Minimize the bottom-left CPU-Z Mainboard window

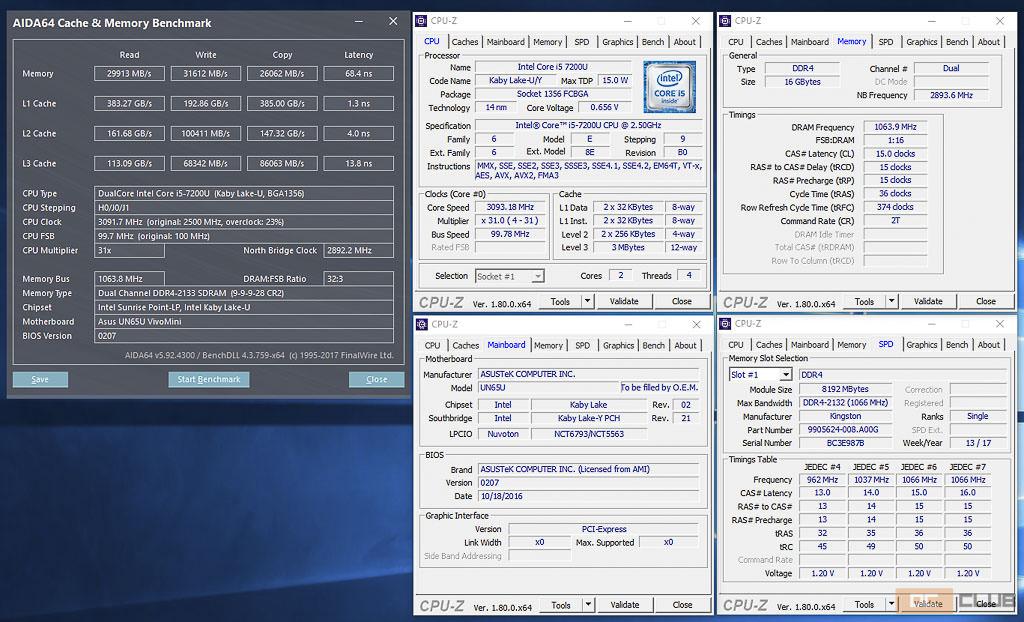628,324
